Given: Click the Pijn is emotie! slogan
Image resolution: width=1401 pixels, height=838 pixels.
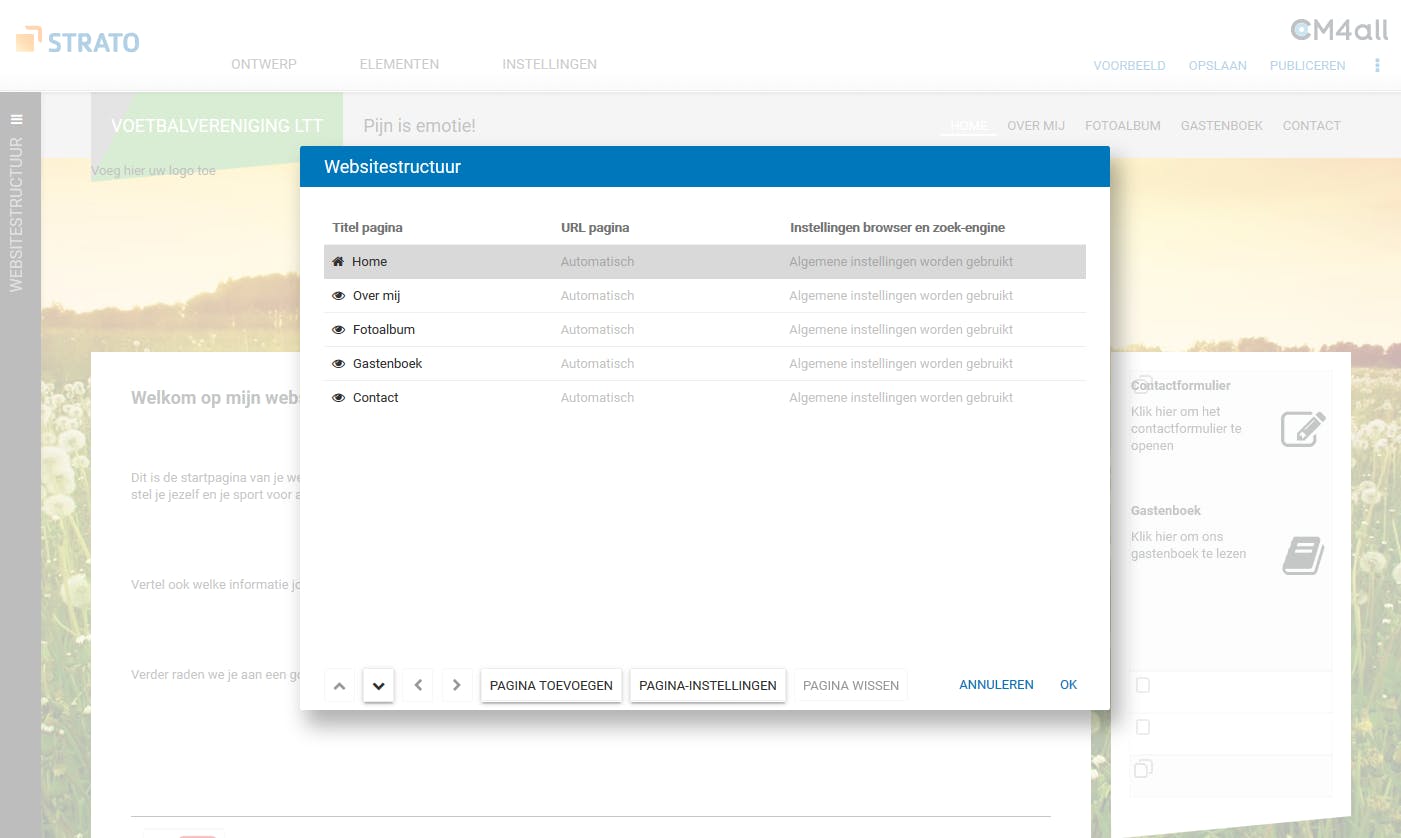Looking at the screenshot, I should [x=419, y=126].
